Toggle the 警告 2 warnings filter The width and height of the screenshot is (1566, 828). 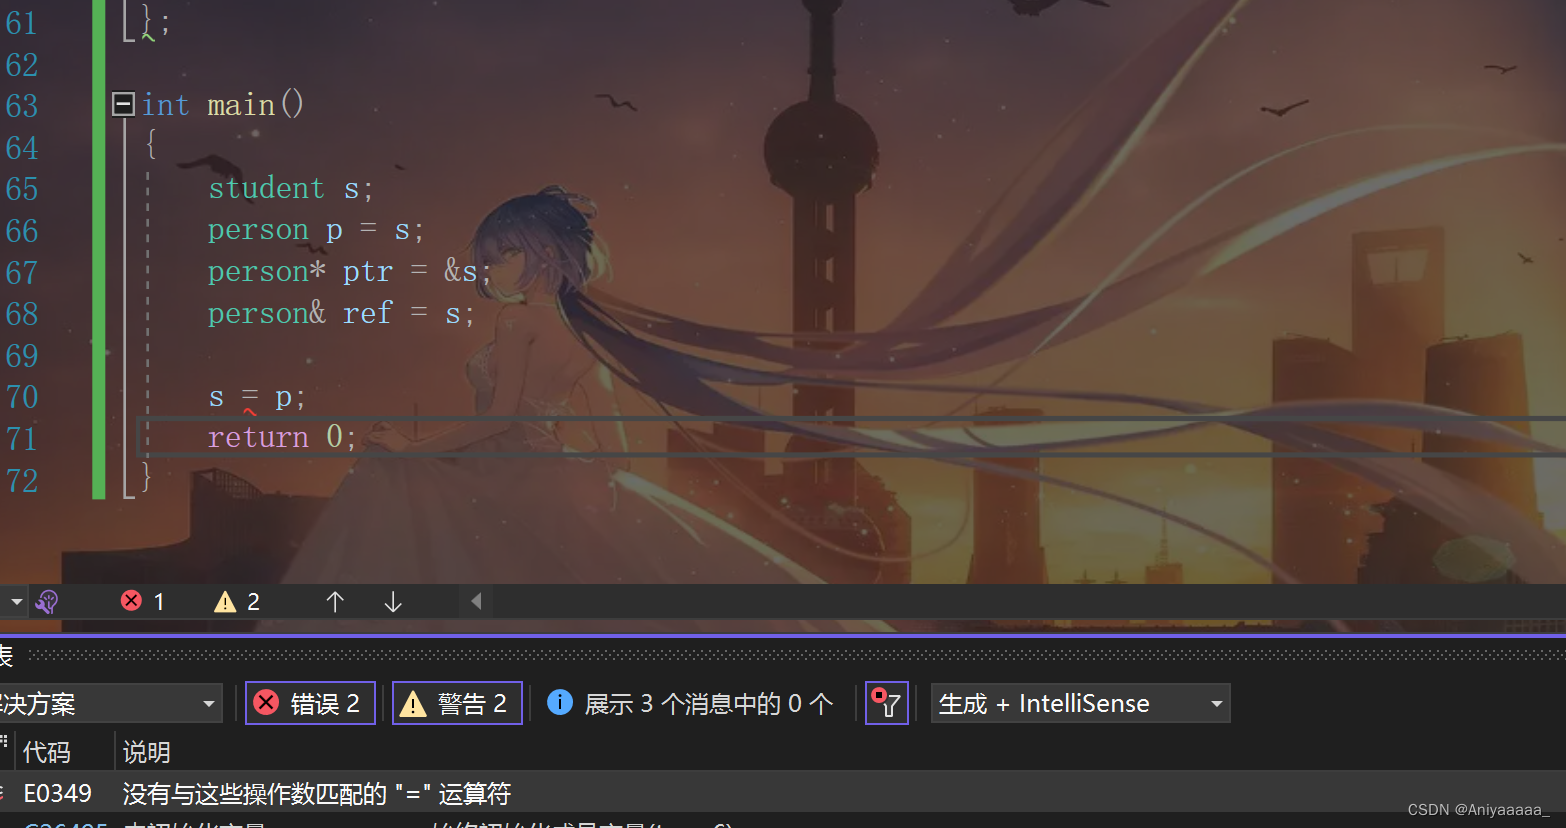(x=457, y=703)
